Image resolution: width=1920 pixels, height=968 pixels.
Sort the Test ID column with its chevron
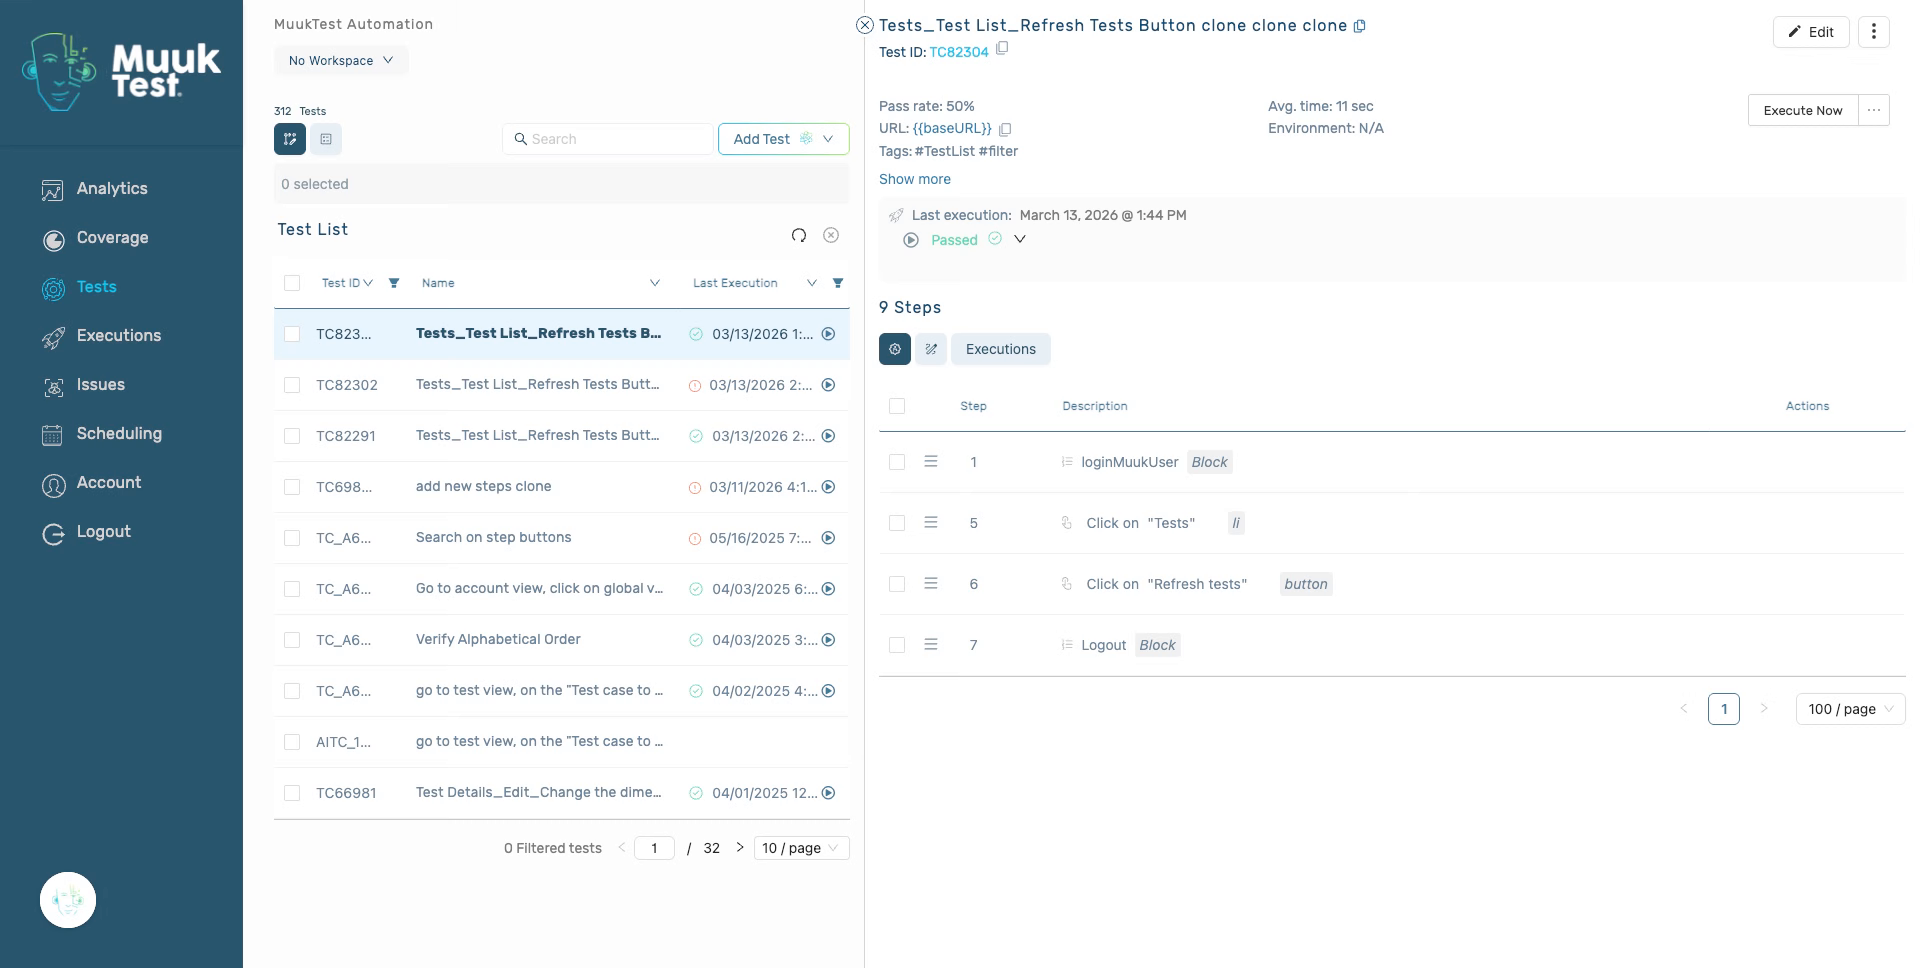(x=368, y=283)
